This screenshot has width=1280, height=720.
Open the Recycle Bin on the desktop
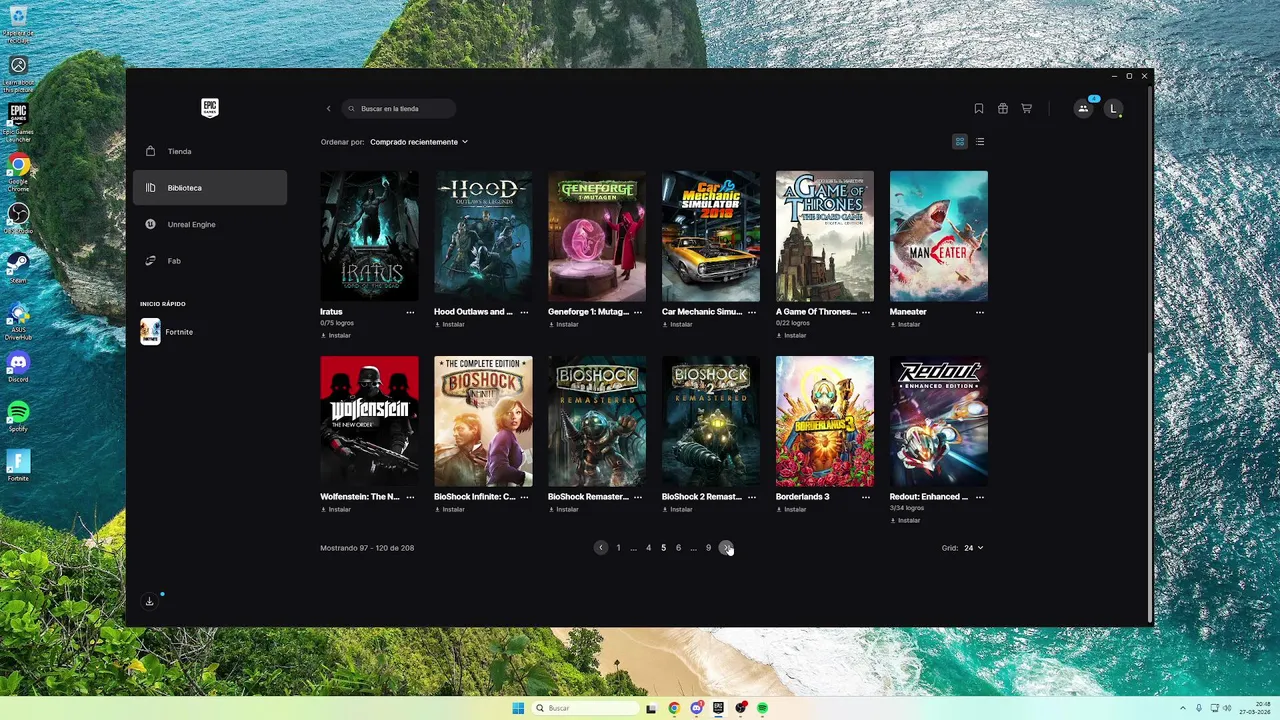click(18, 24)
